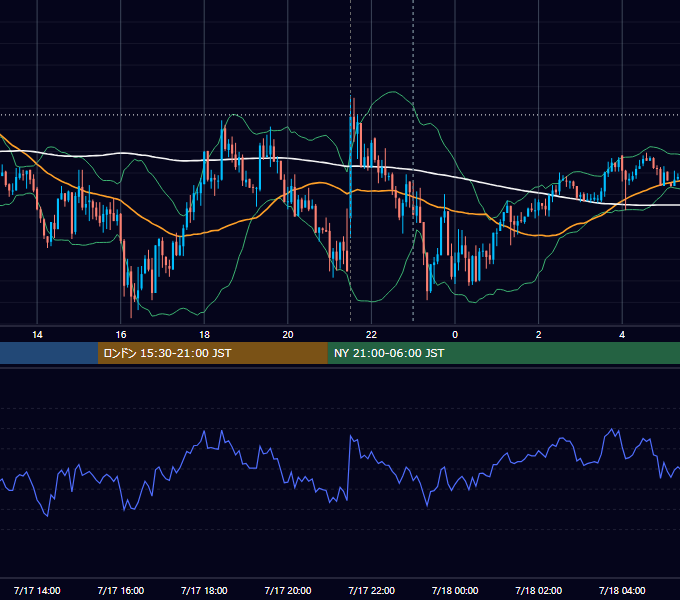The image size is (680, 600).
Task: Click the oscillator's sharp spike near 7/17 22:00
Action: (x=350, y=437)
